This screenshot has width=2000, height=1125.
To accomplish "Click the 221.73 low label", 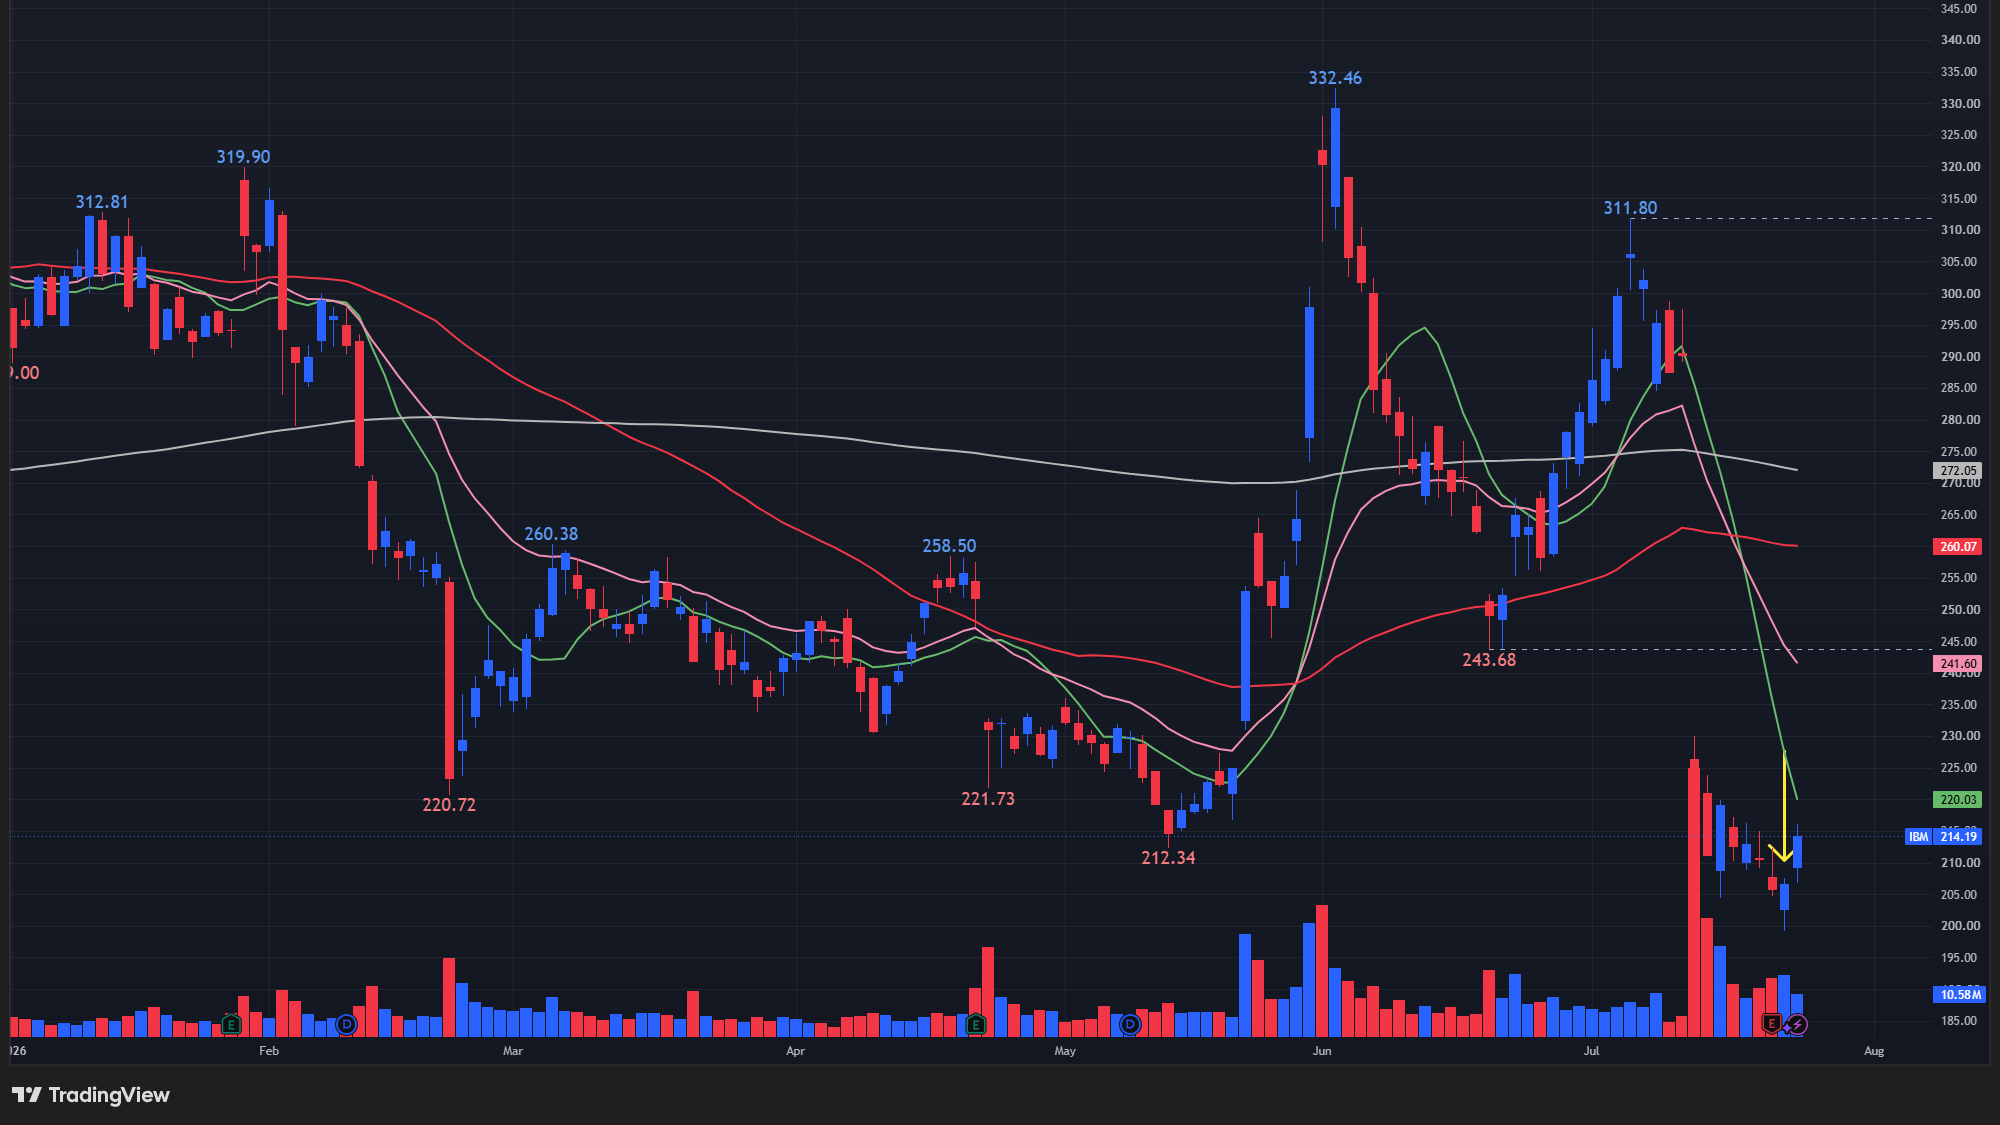I will click(x=988, y=799).
